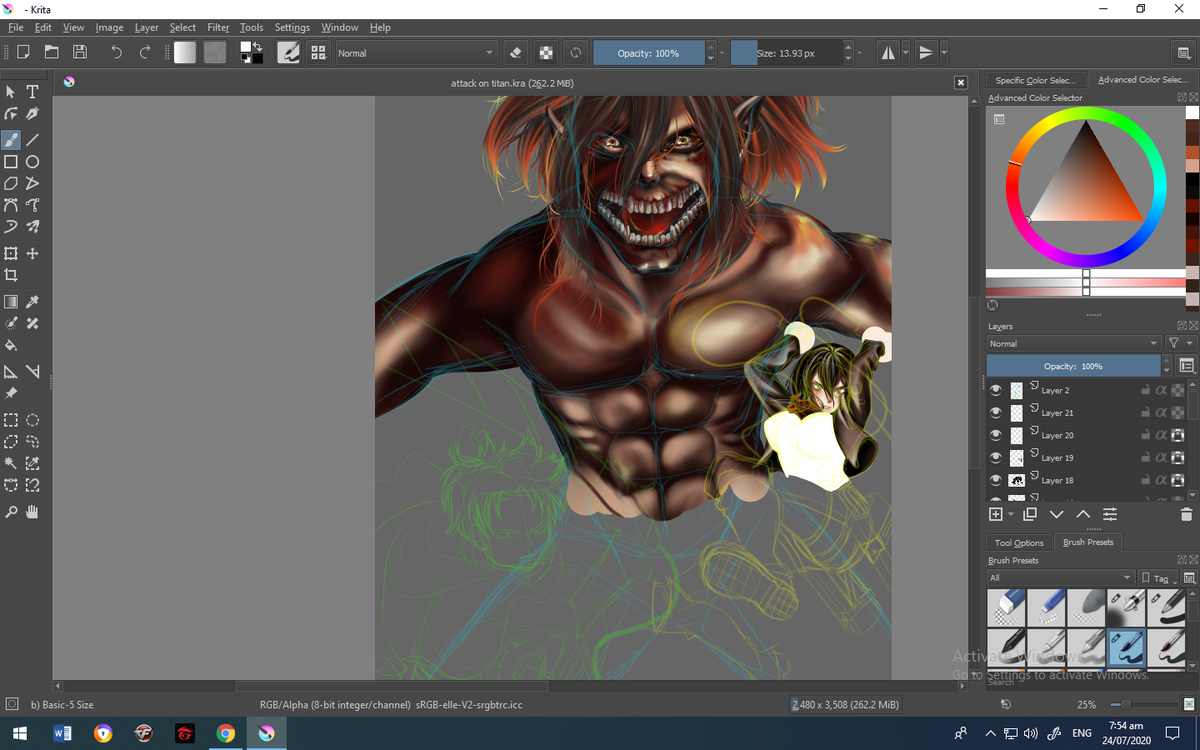Open the Tag dropdown in Brush Presets
Image resolution: width=1200 pixels, height=750 pixels.
(x=1159, y=578)
